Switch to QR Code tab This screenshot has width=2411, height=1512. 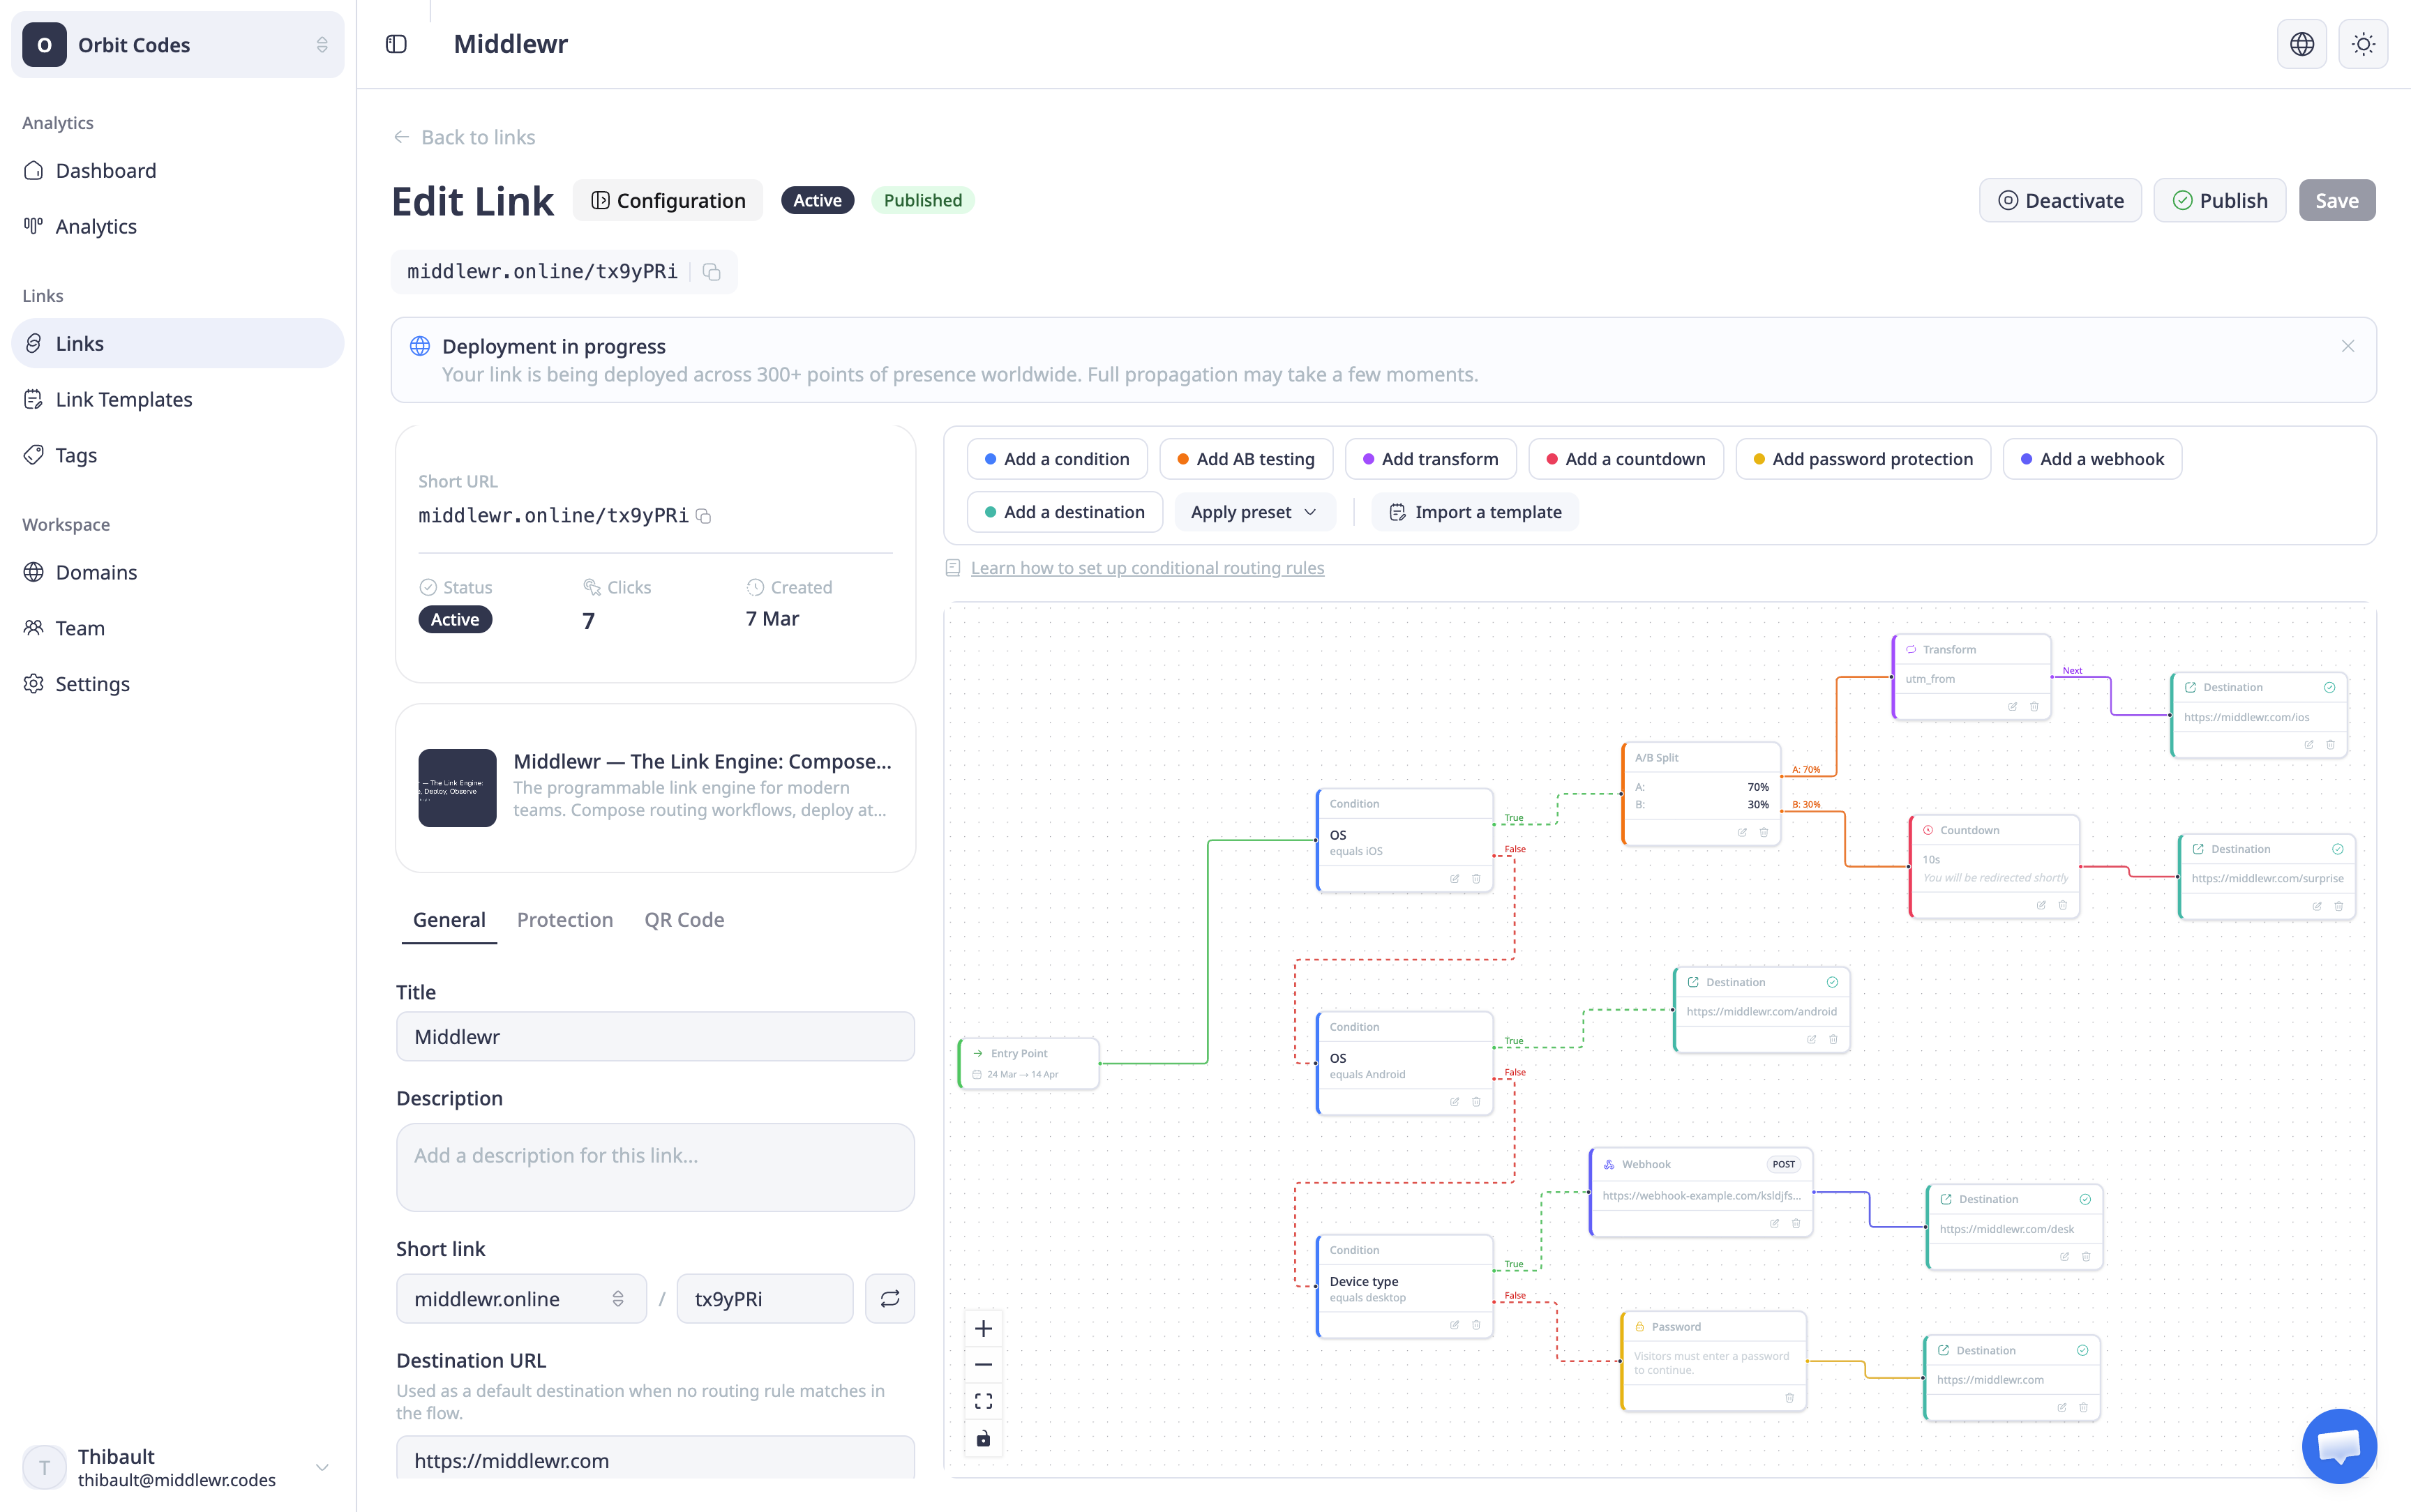tap(684, 919)
